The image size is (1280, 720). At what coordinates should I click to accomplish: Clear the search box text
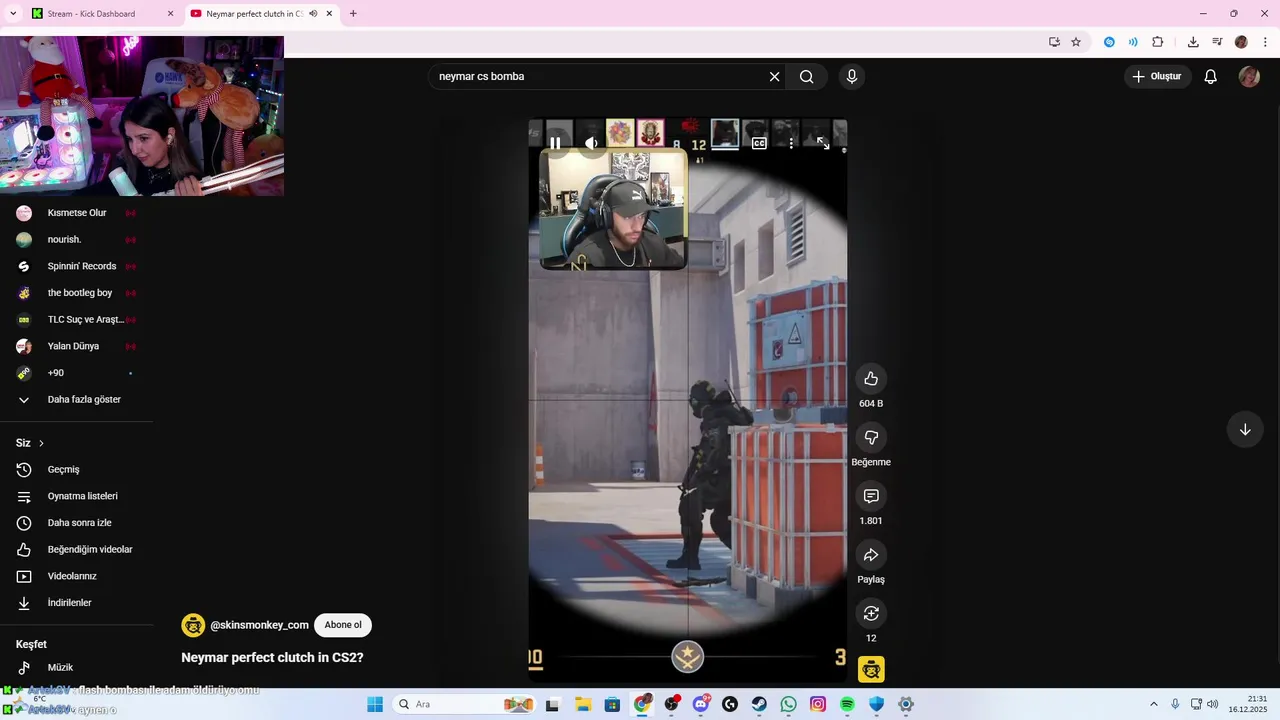(774, 77)
